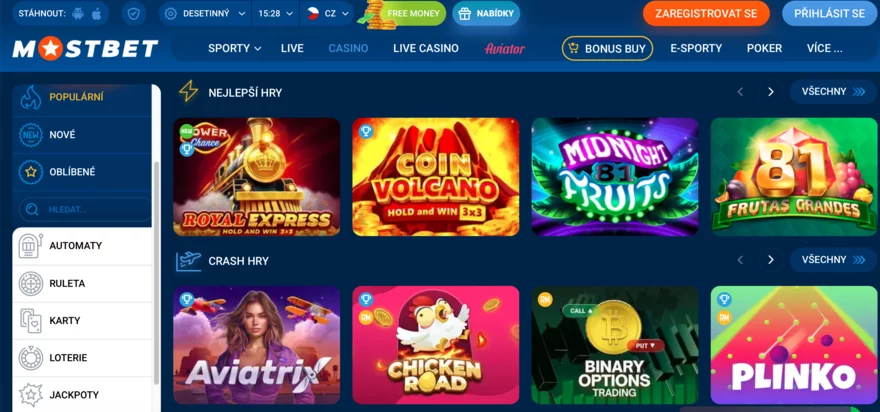Switch to the Live Casino tab
880x412 pixels.
(x=425, y=48)
